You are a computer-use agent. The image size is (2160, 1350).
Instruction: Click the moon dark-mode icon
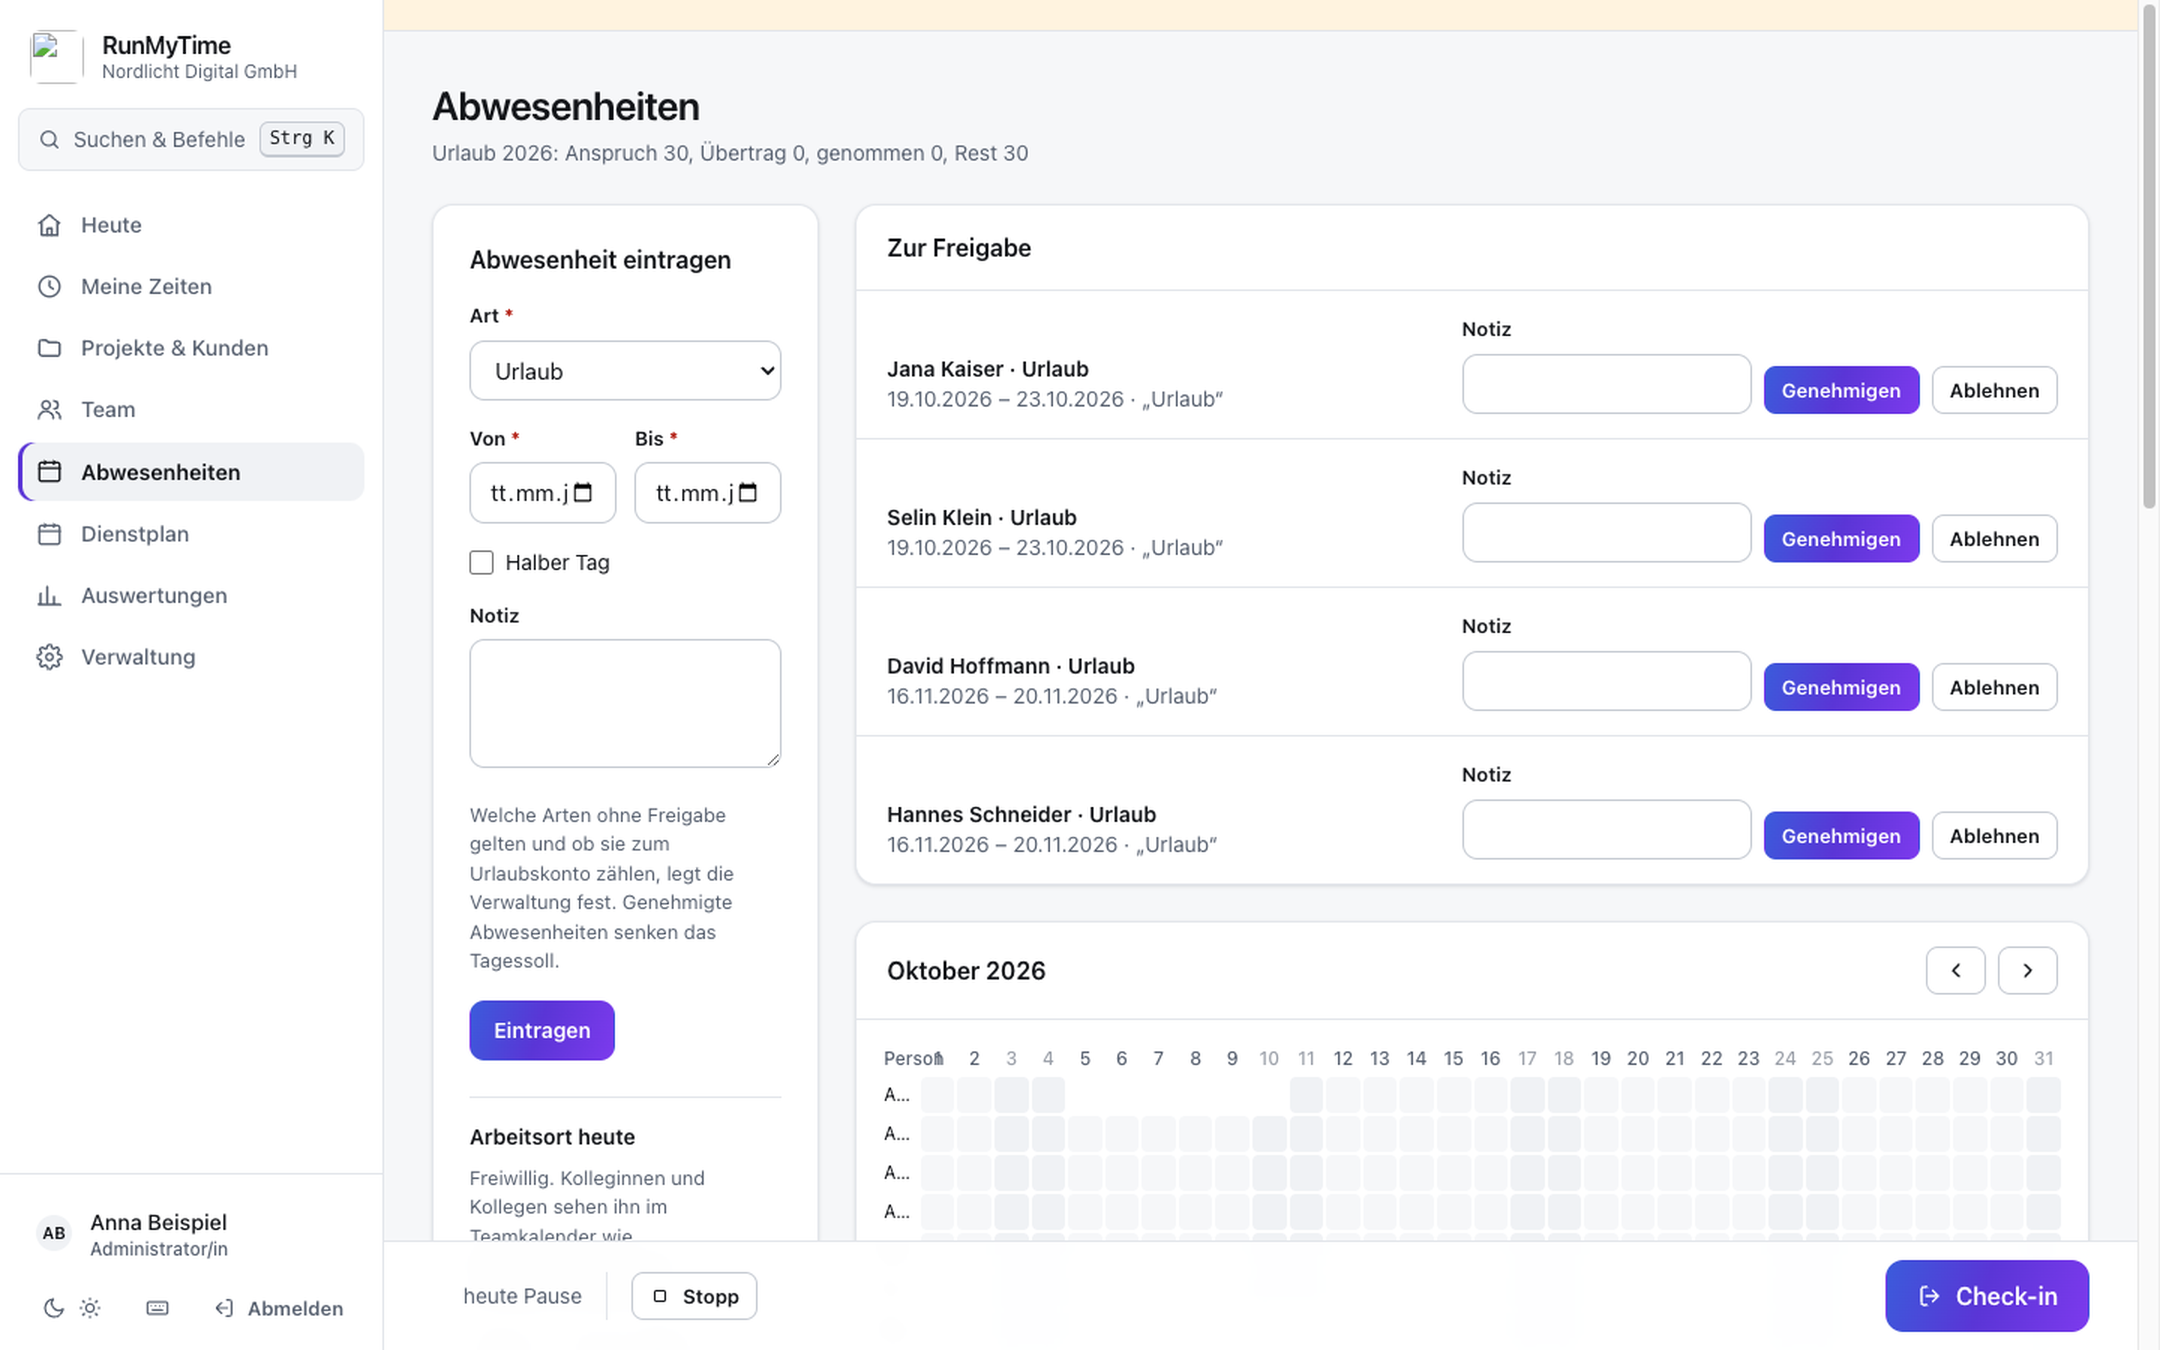pos(54,1308)
